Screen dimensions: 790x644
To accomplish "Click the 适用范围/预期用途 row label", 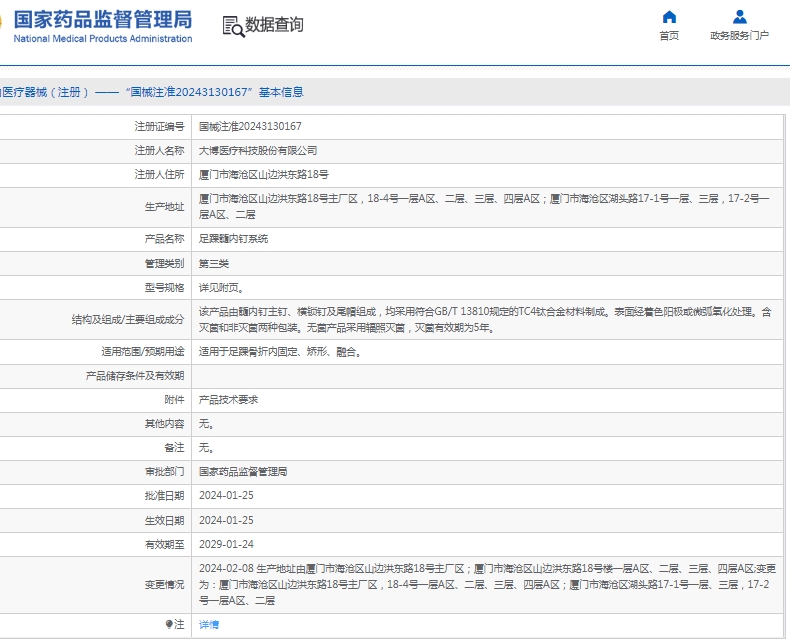I will tap(143, 352).
